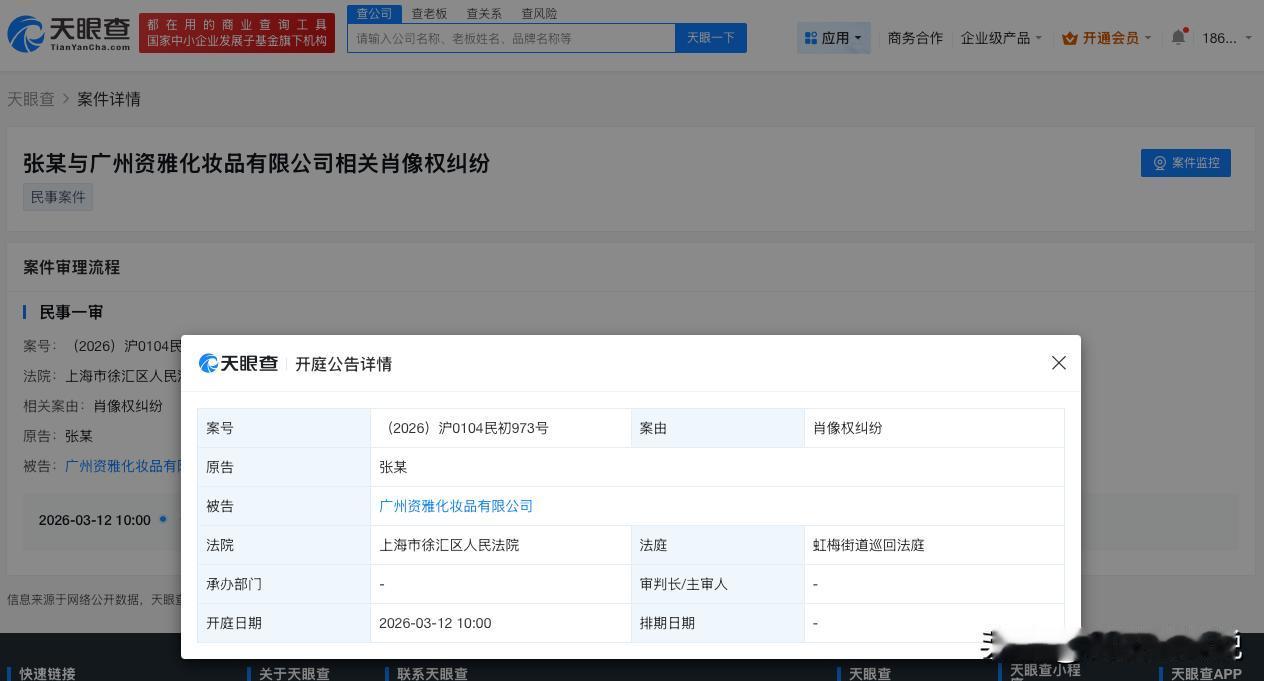Click the red notification badge on the bell
The width and height of the screenshot is (1264, 681).
1186,28
